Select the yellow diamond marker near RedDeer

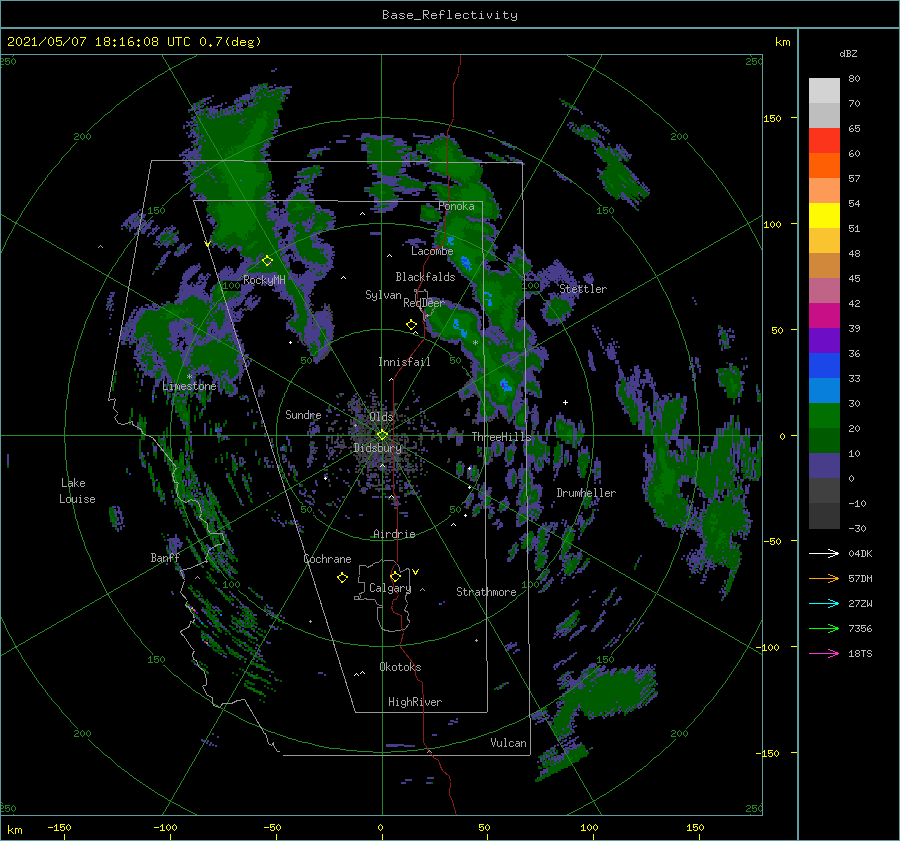click(x=412, y=325)
